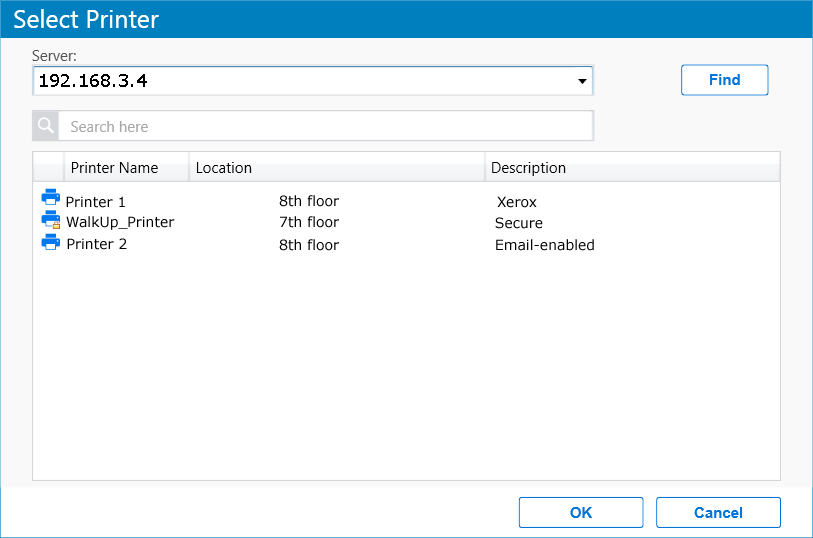813x538 pixels.
Task: Expand the Server dropdown arrow
Action: 582,81
